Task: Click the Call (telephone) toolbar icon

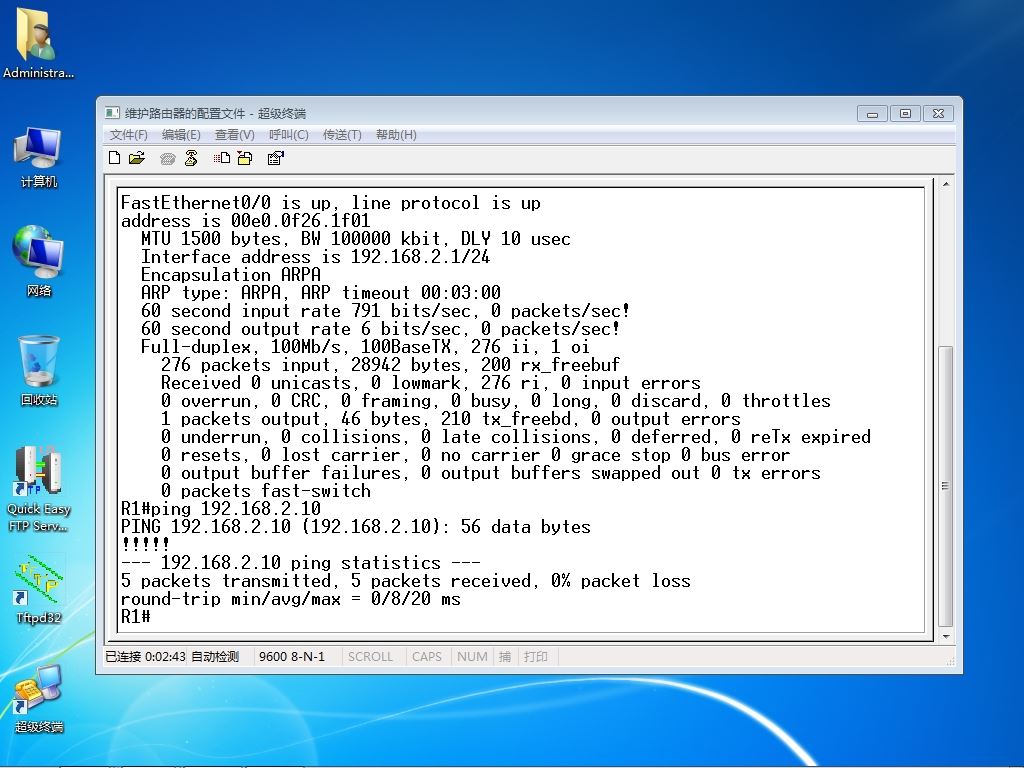Action: pos(167,158)
